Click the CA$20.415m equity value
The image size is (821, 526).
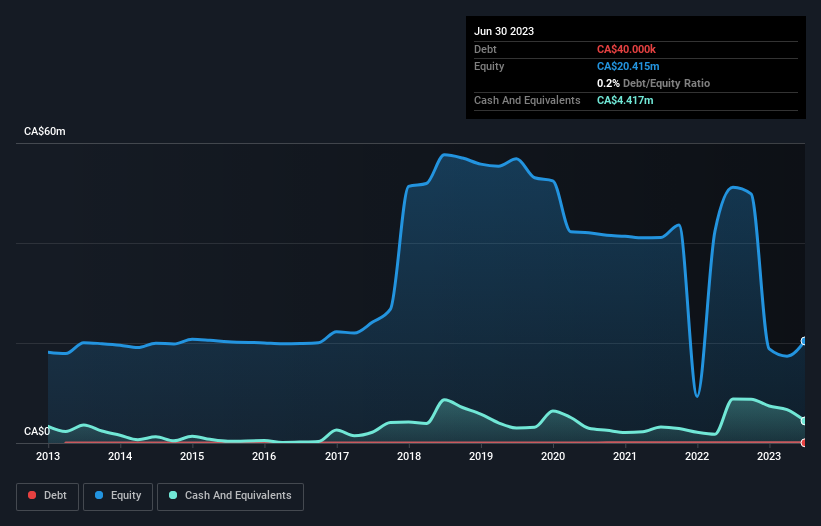pyautogui.click(x=628, y=66)
